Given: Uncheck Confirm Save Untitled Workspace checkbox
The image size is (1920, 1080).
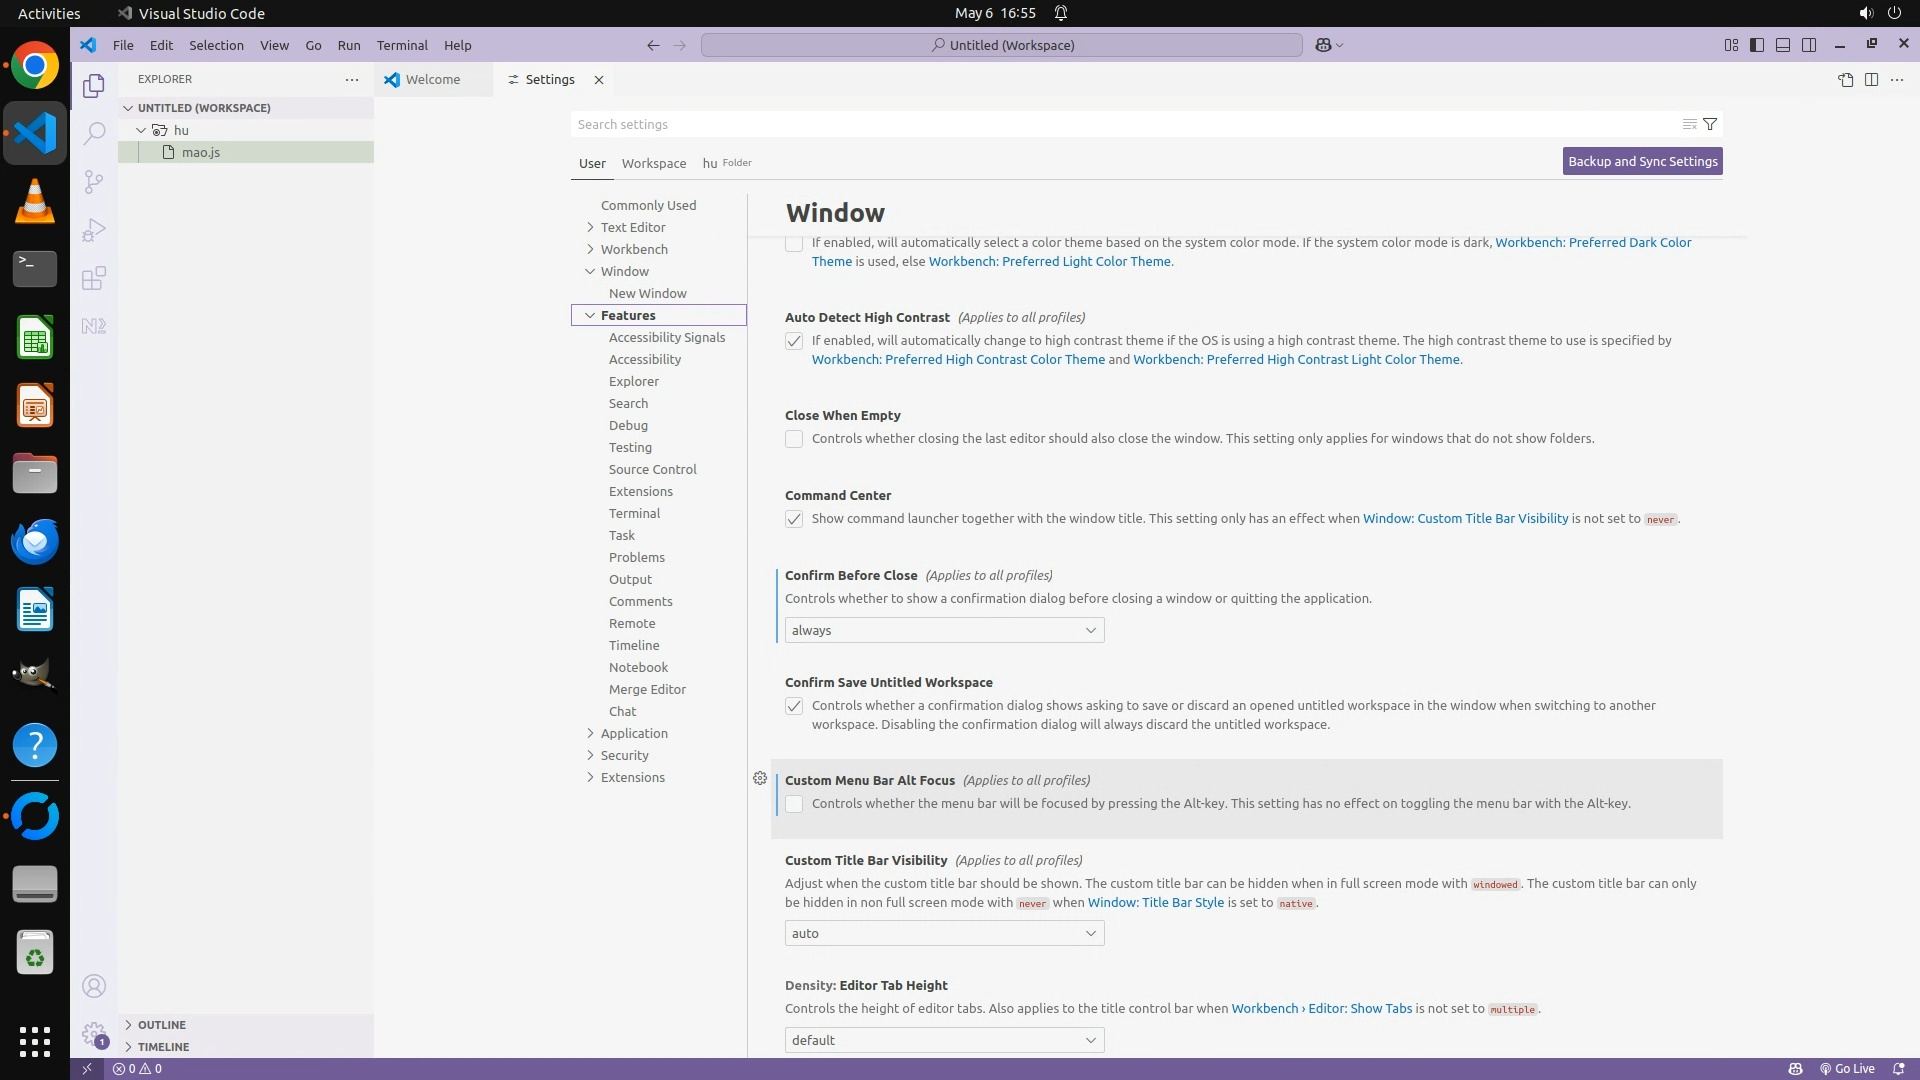Looking at the screenshot, I should coord(794,706).
